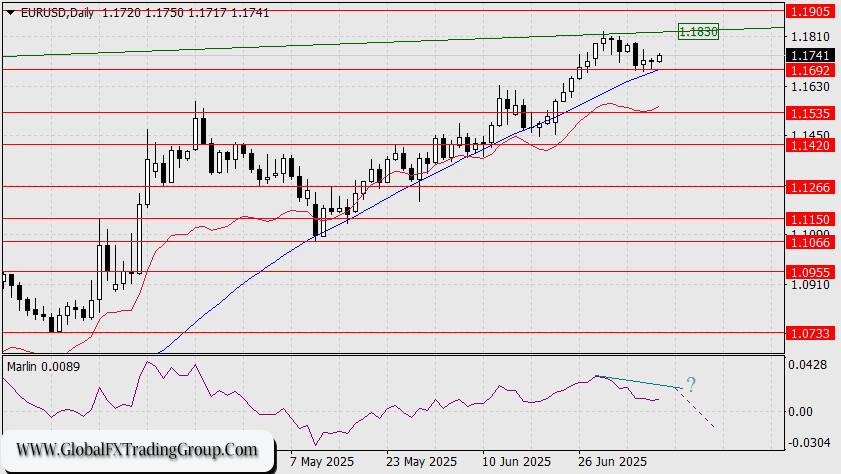
Task: Click the current price tag 1.1741
Action: click(809, 55)
